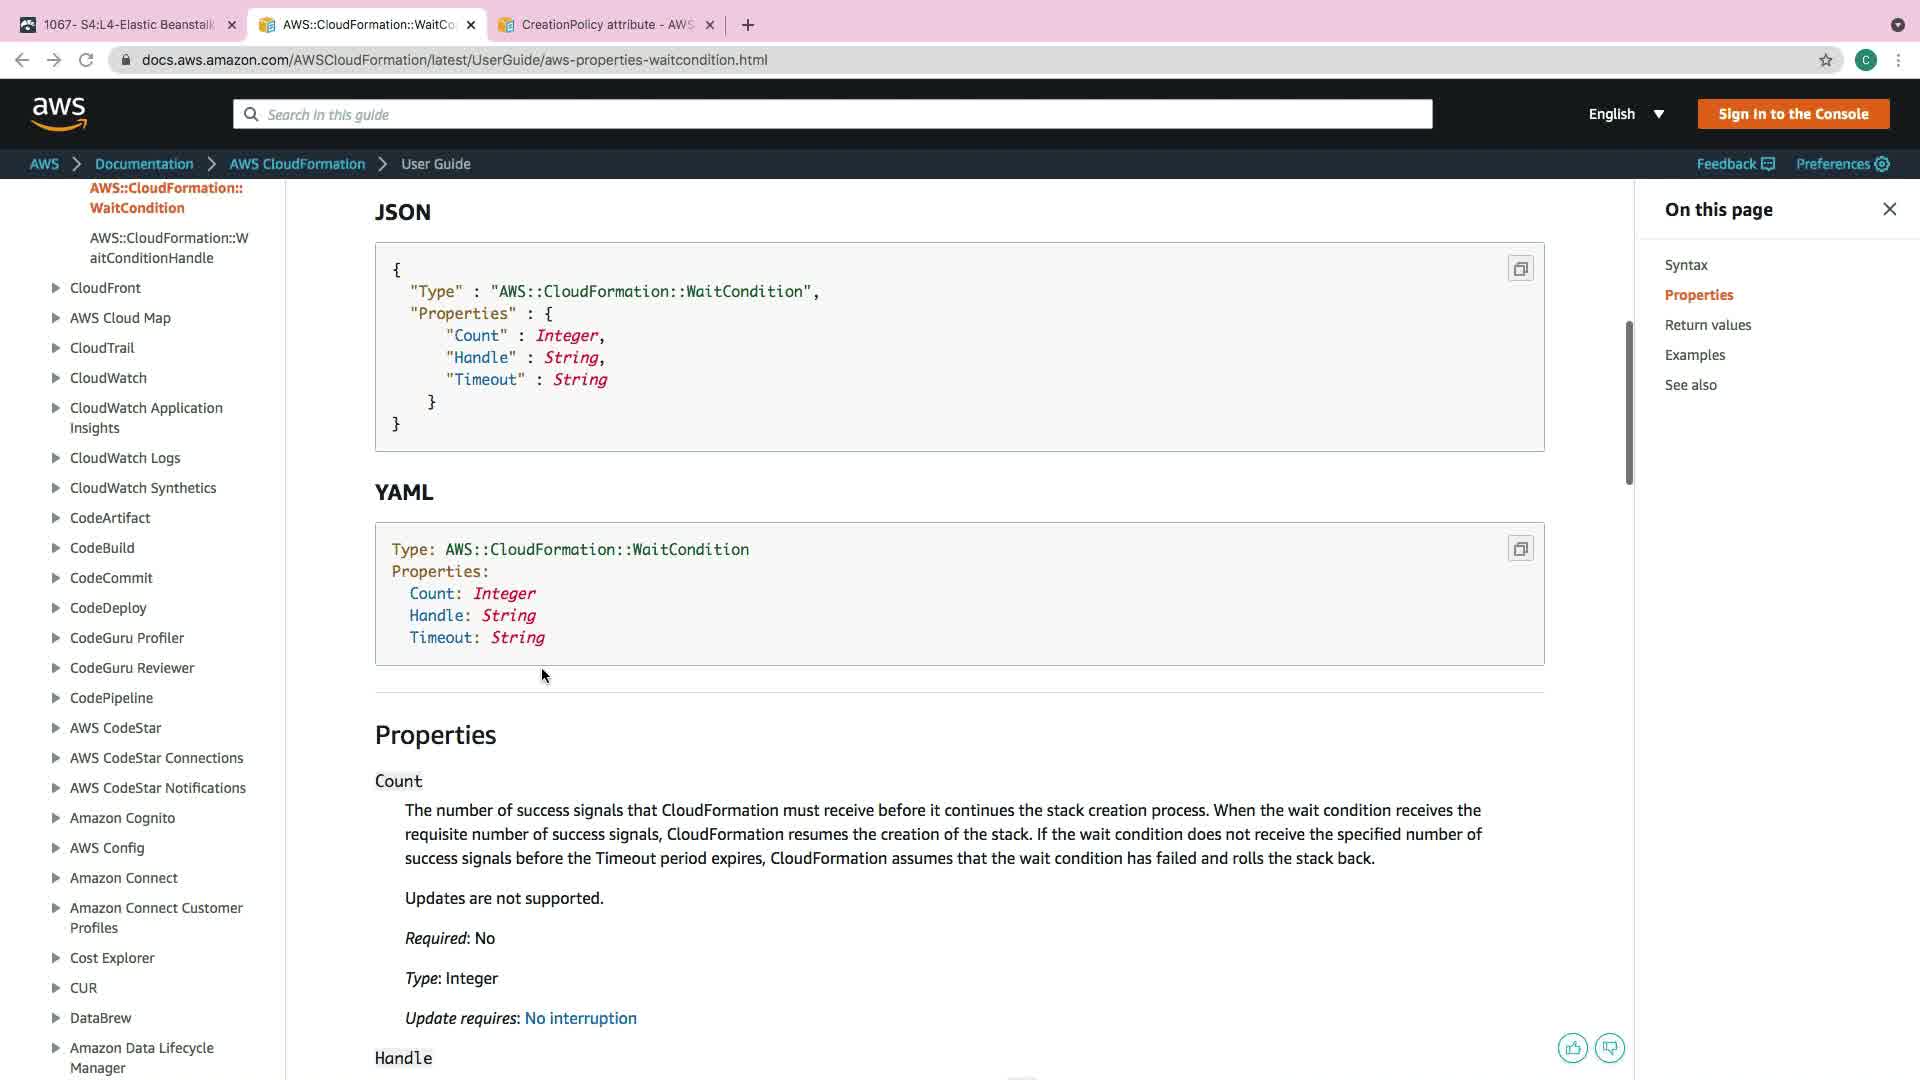
Task: Copy the YAML code block
Action: (1520, 549)
